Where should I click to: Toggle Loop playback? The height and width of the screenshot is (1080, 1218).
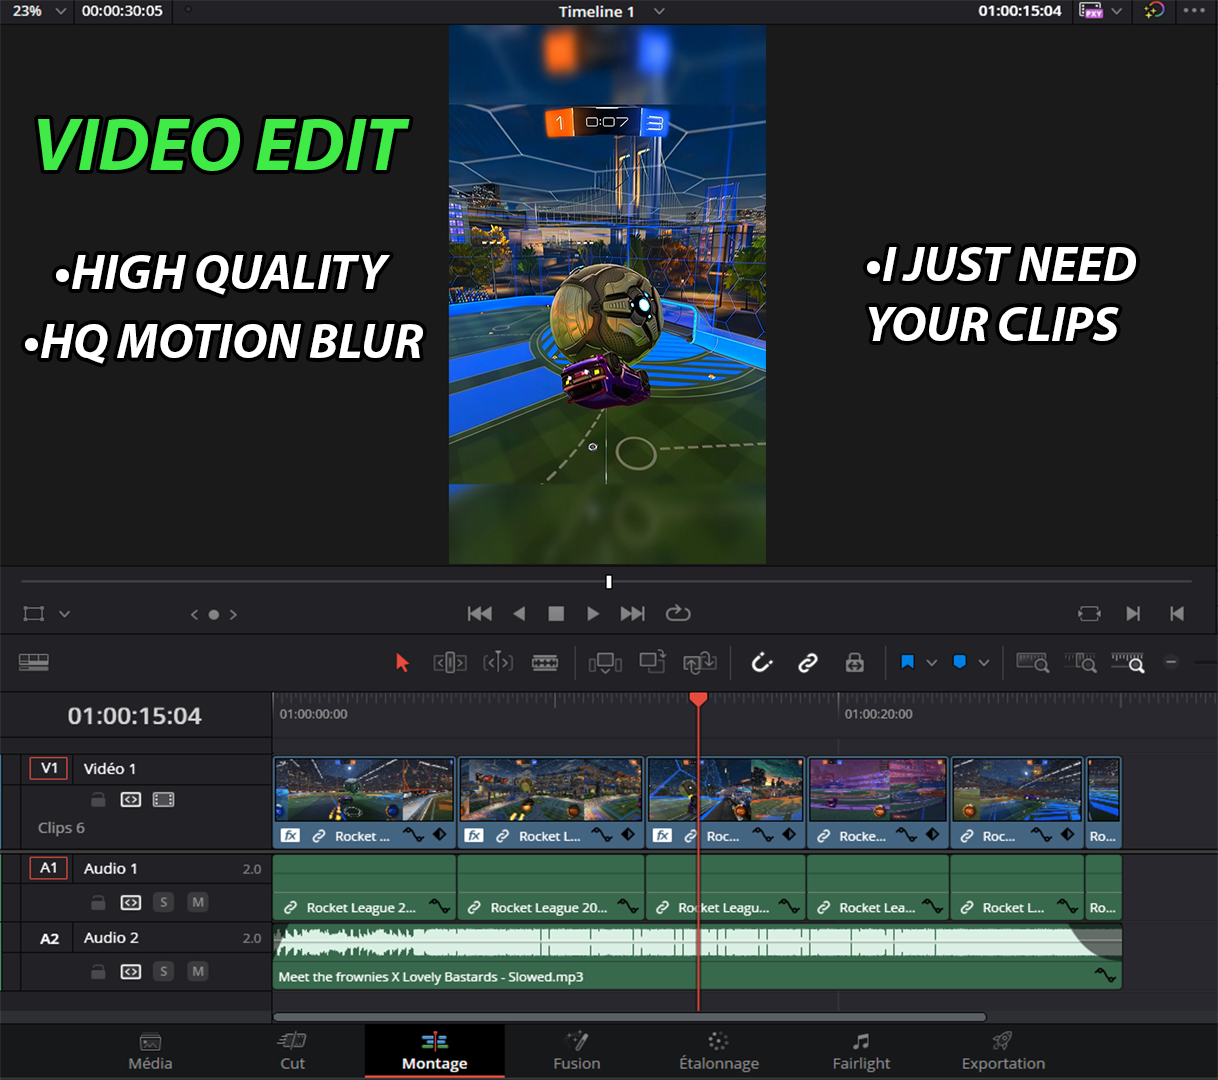tap(678, 613)
